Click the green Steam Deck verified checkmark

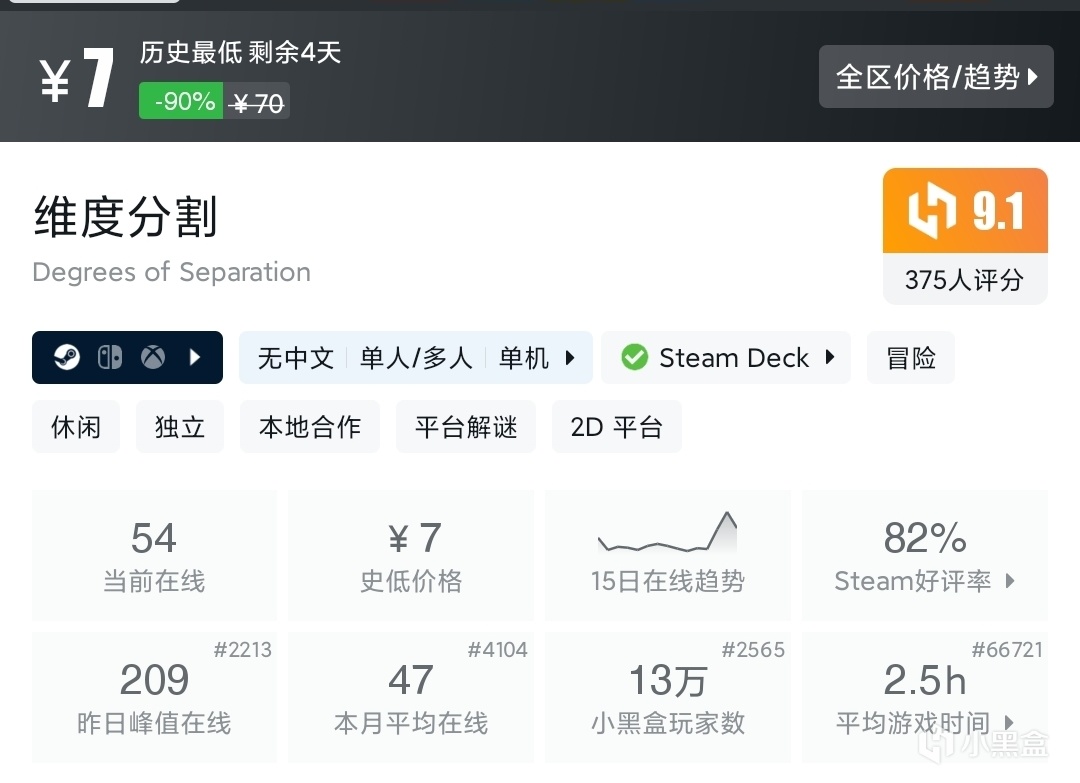pos(634,358)
